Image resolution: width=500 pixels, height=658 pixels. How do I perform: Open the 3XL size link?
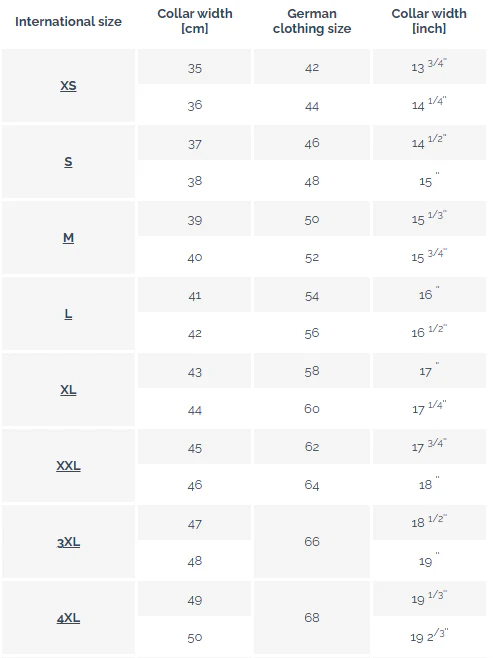point(68,542)
